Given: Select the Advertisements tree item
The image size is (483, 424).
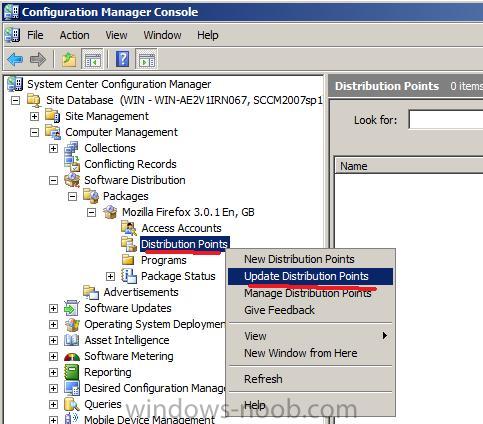Looking at the screenshot, I should coord(141,292).
